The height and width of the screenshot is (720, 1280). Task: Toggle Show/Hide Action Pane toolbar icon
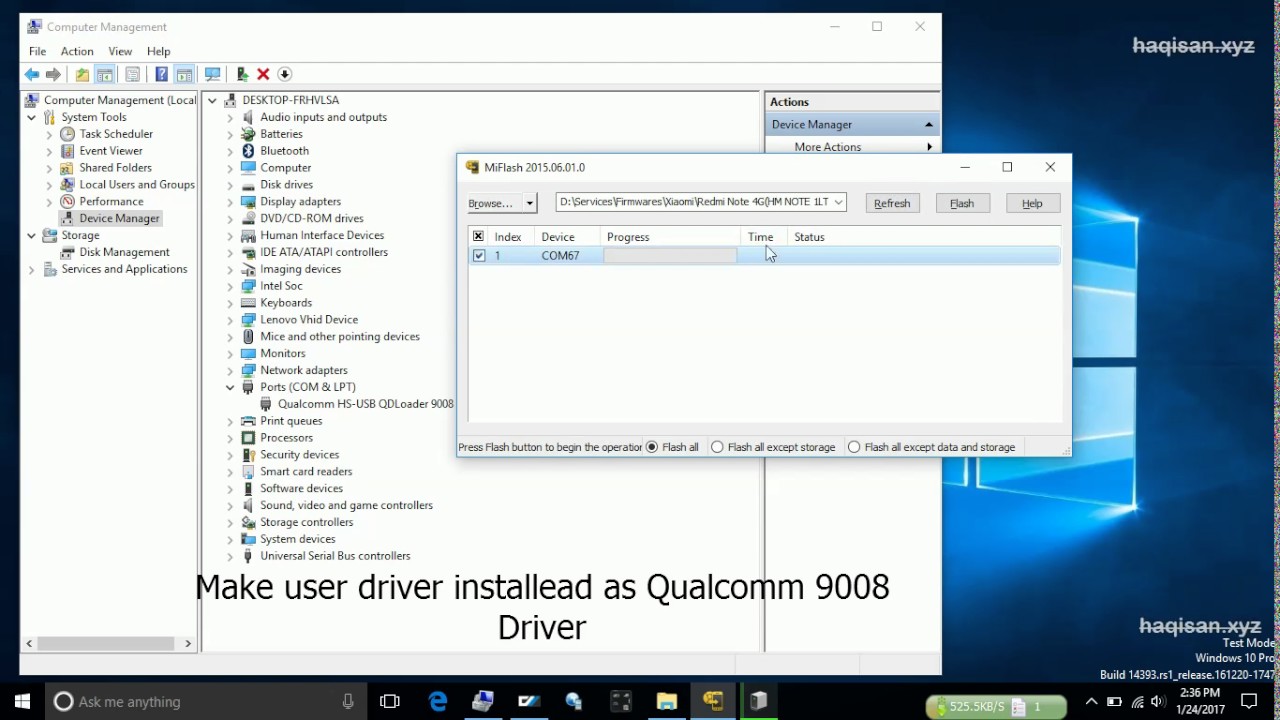(184, 74)
